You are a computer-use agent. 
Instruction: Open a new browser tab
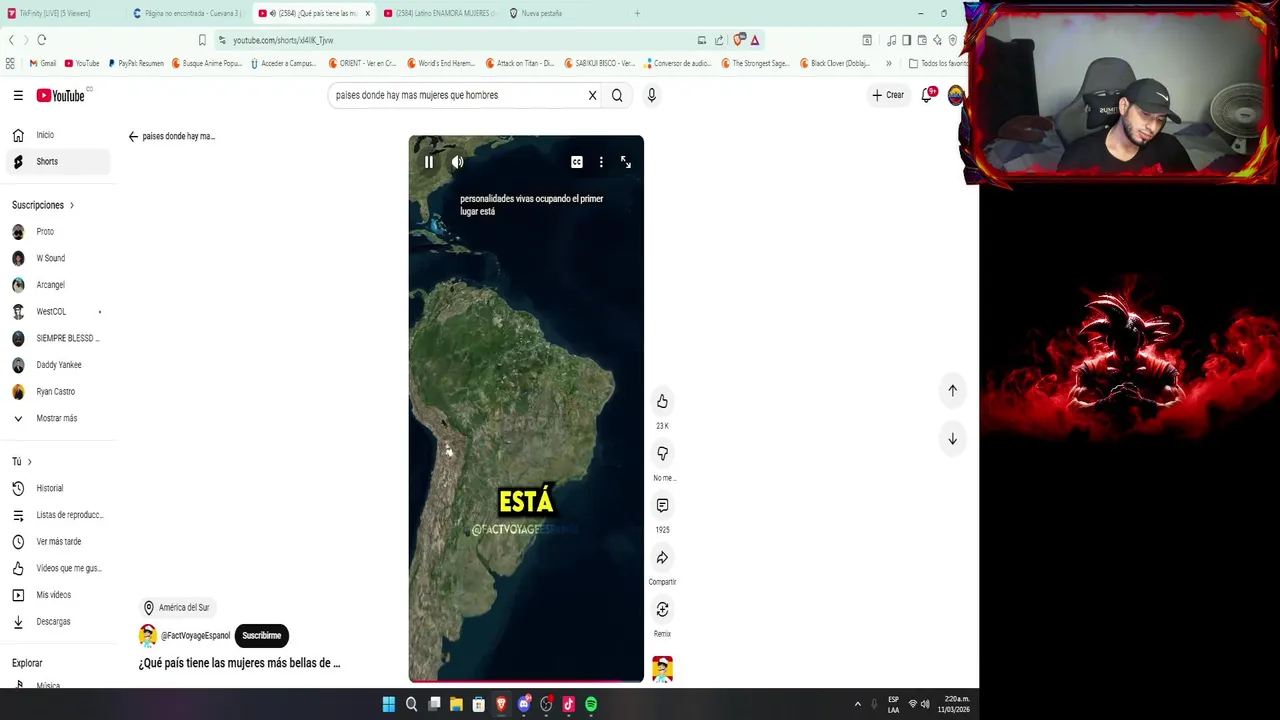tap(637, 13)
